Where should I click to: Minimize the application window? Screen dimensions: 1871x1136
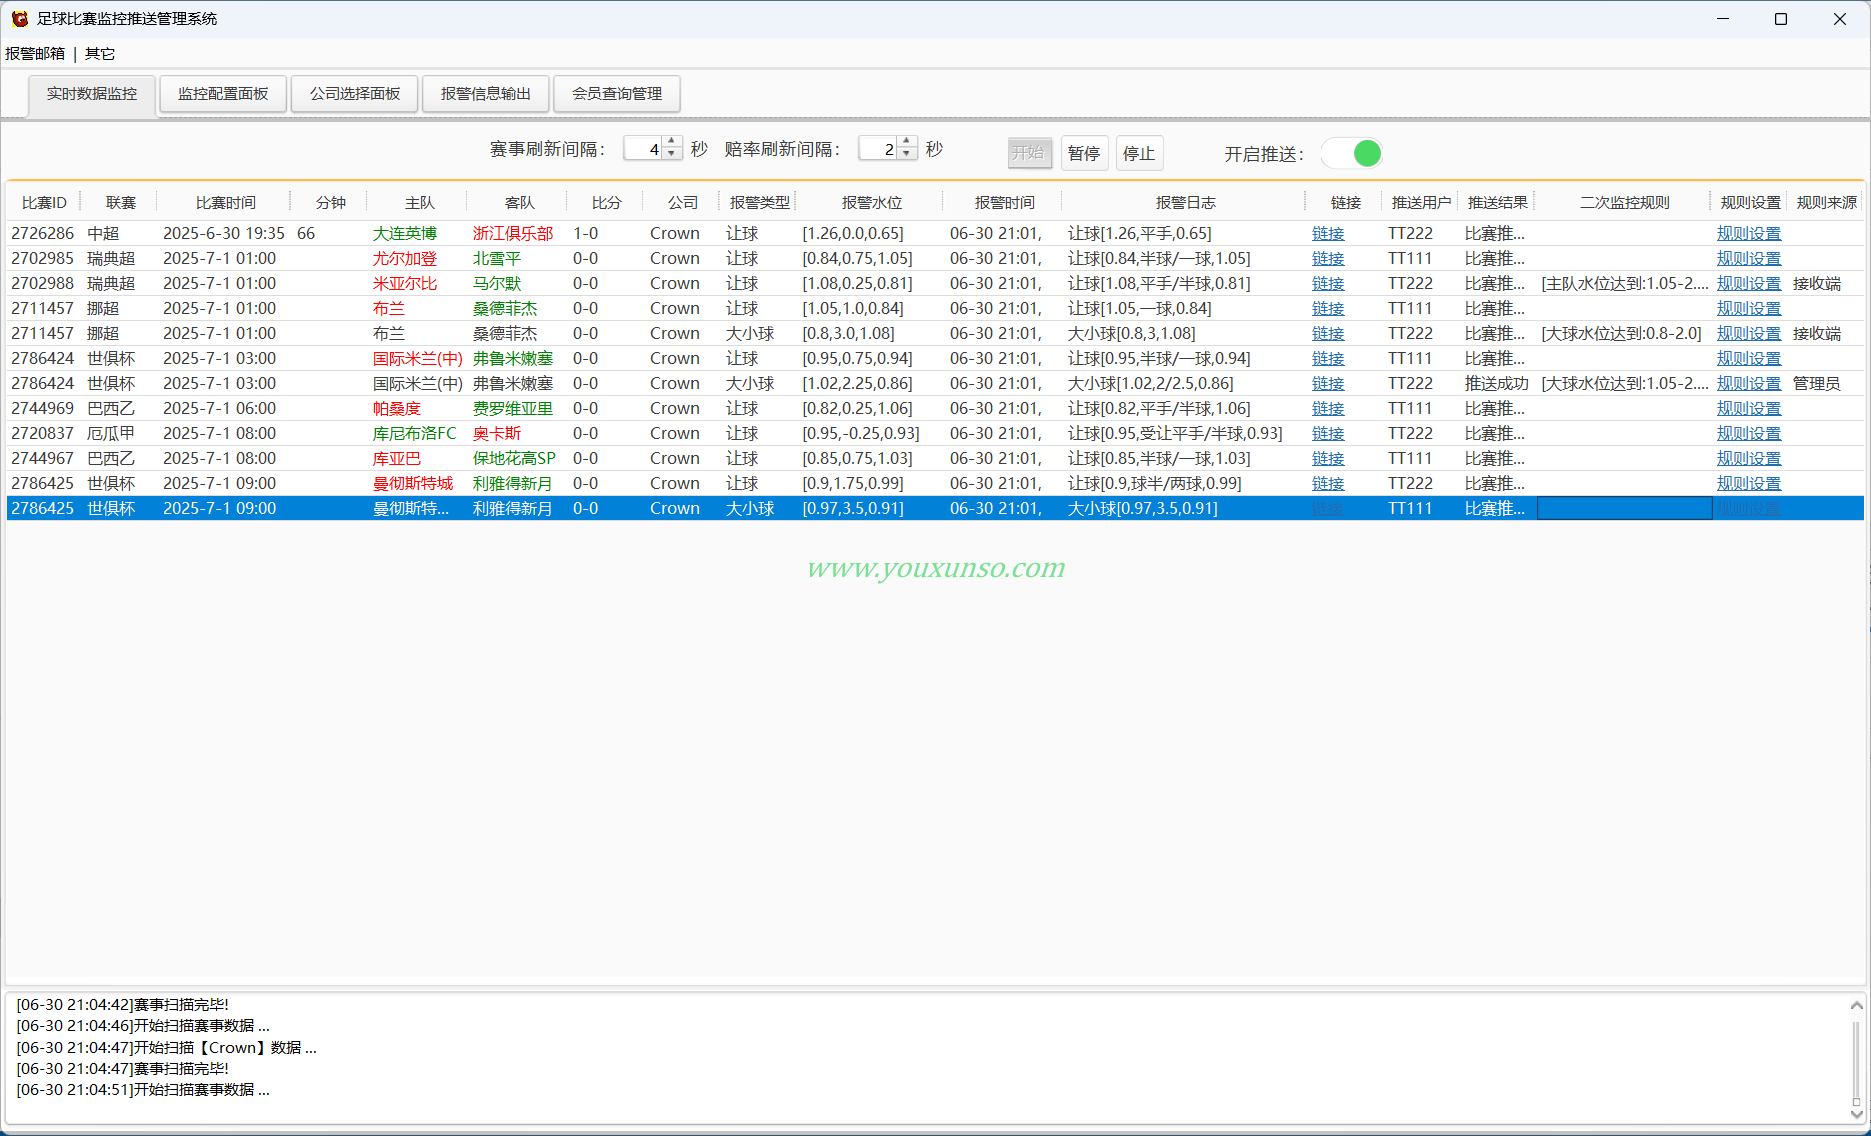1723,19
